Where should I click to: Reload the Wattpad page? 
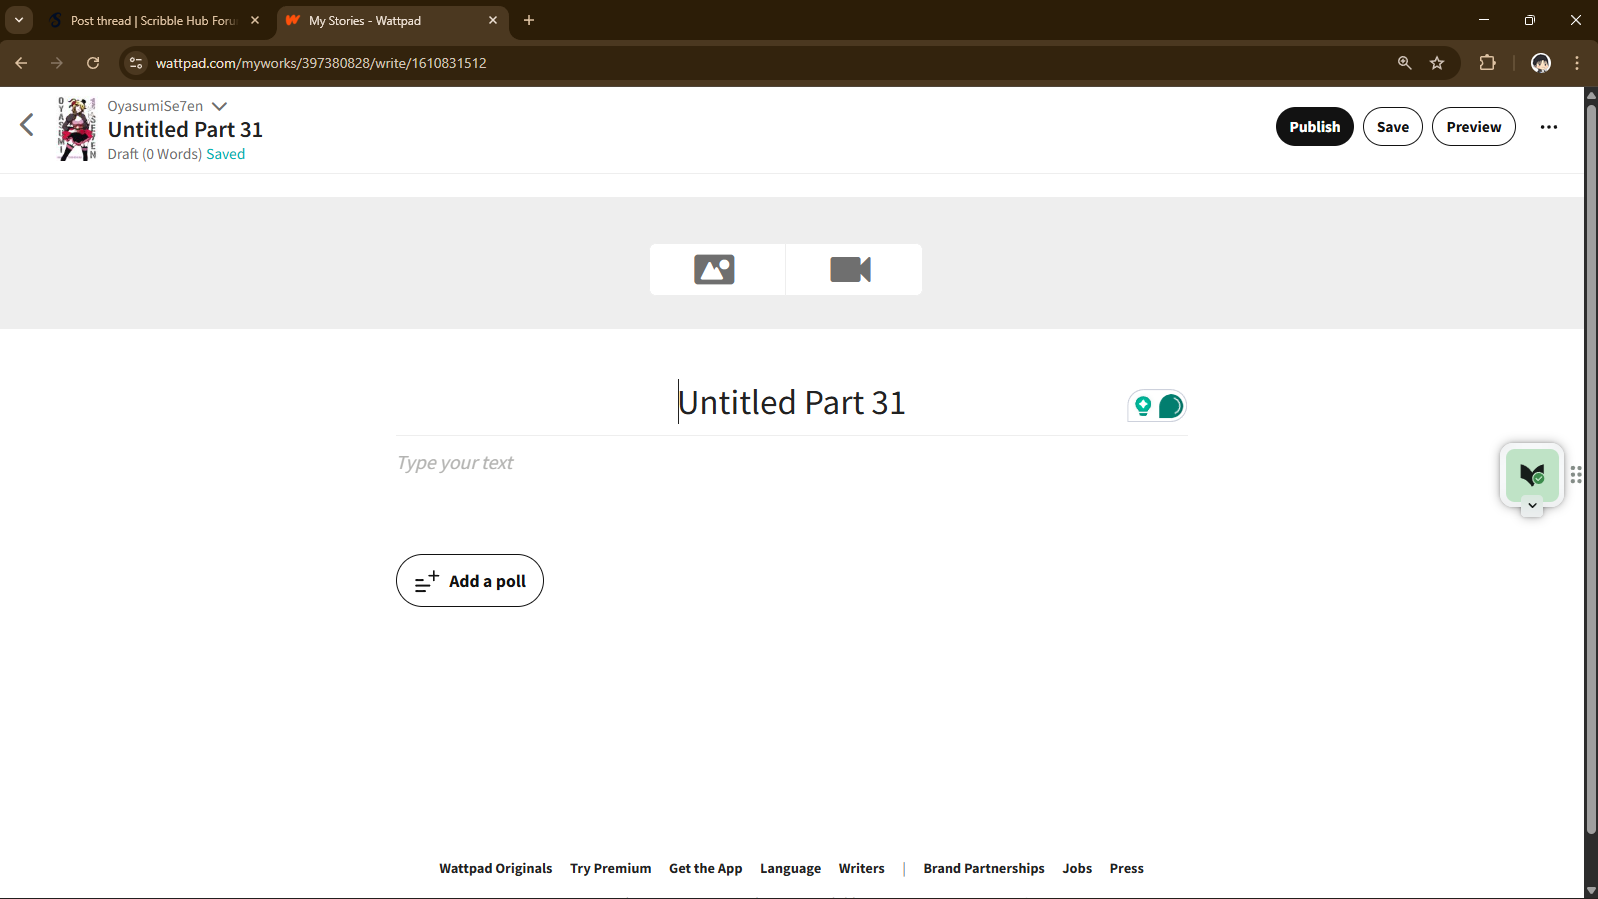(93, 63)
